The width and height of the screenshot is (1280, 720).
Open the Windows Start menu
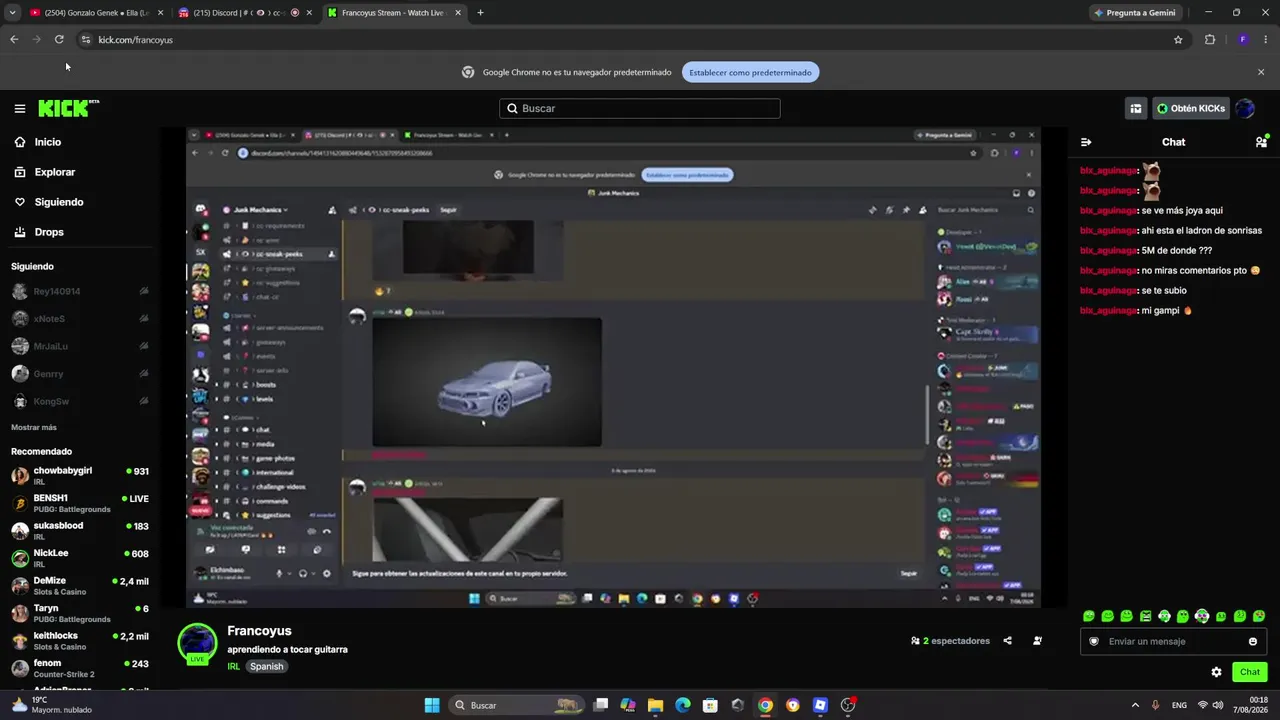pyautogui.click(x=432, y=705)
